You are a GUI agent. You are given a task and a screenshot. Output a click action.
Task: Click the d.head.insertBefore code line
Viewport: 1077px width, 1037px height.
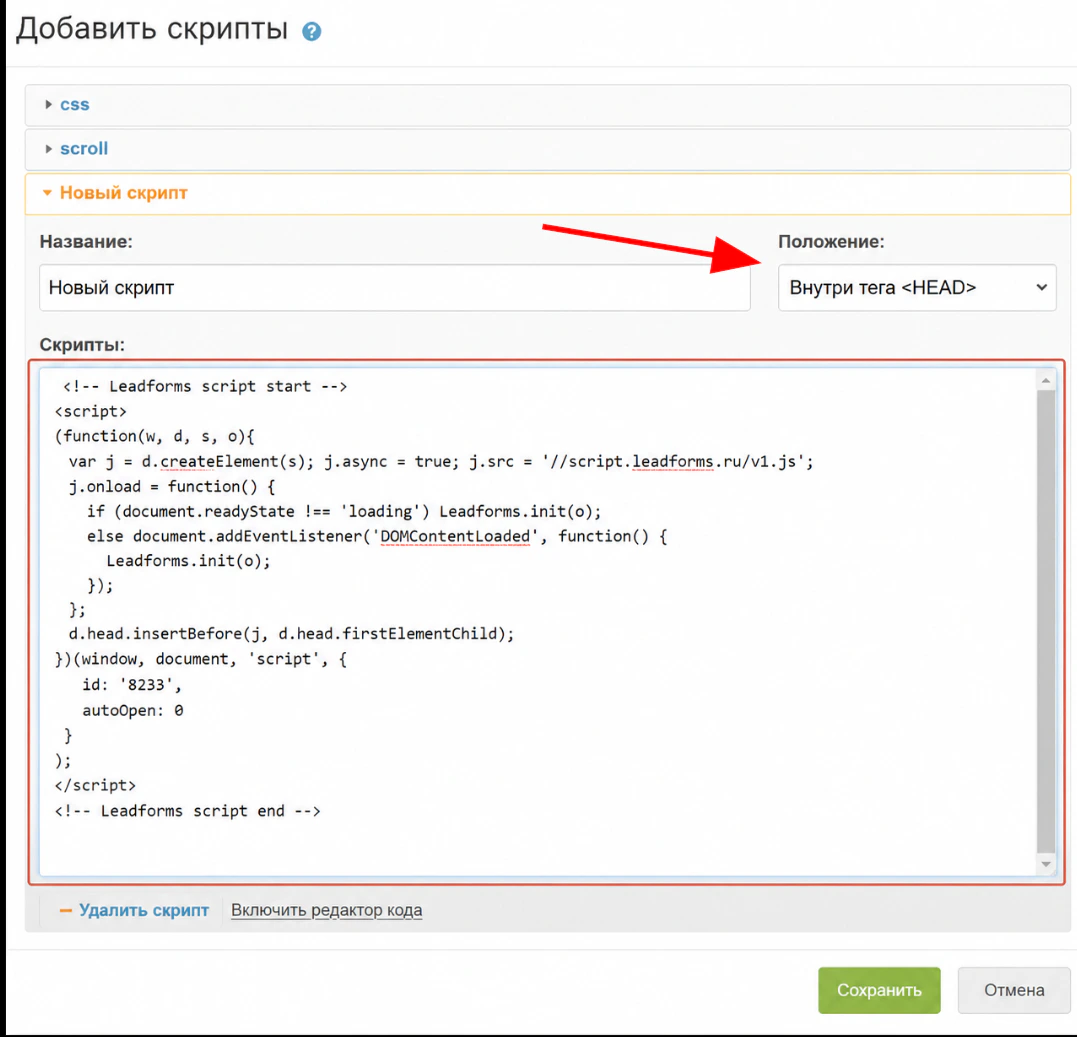[291, 634]
